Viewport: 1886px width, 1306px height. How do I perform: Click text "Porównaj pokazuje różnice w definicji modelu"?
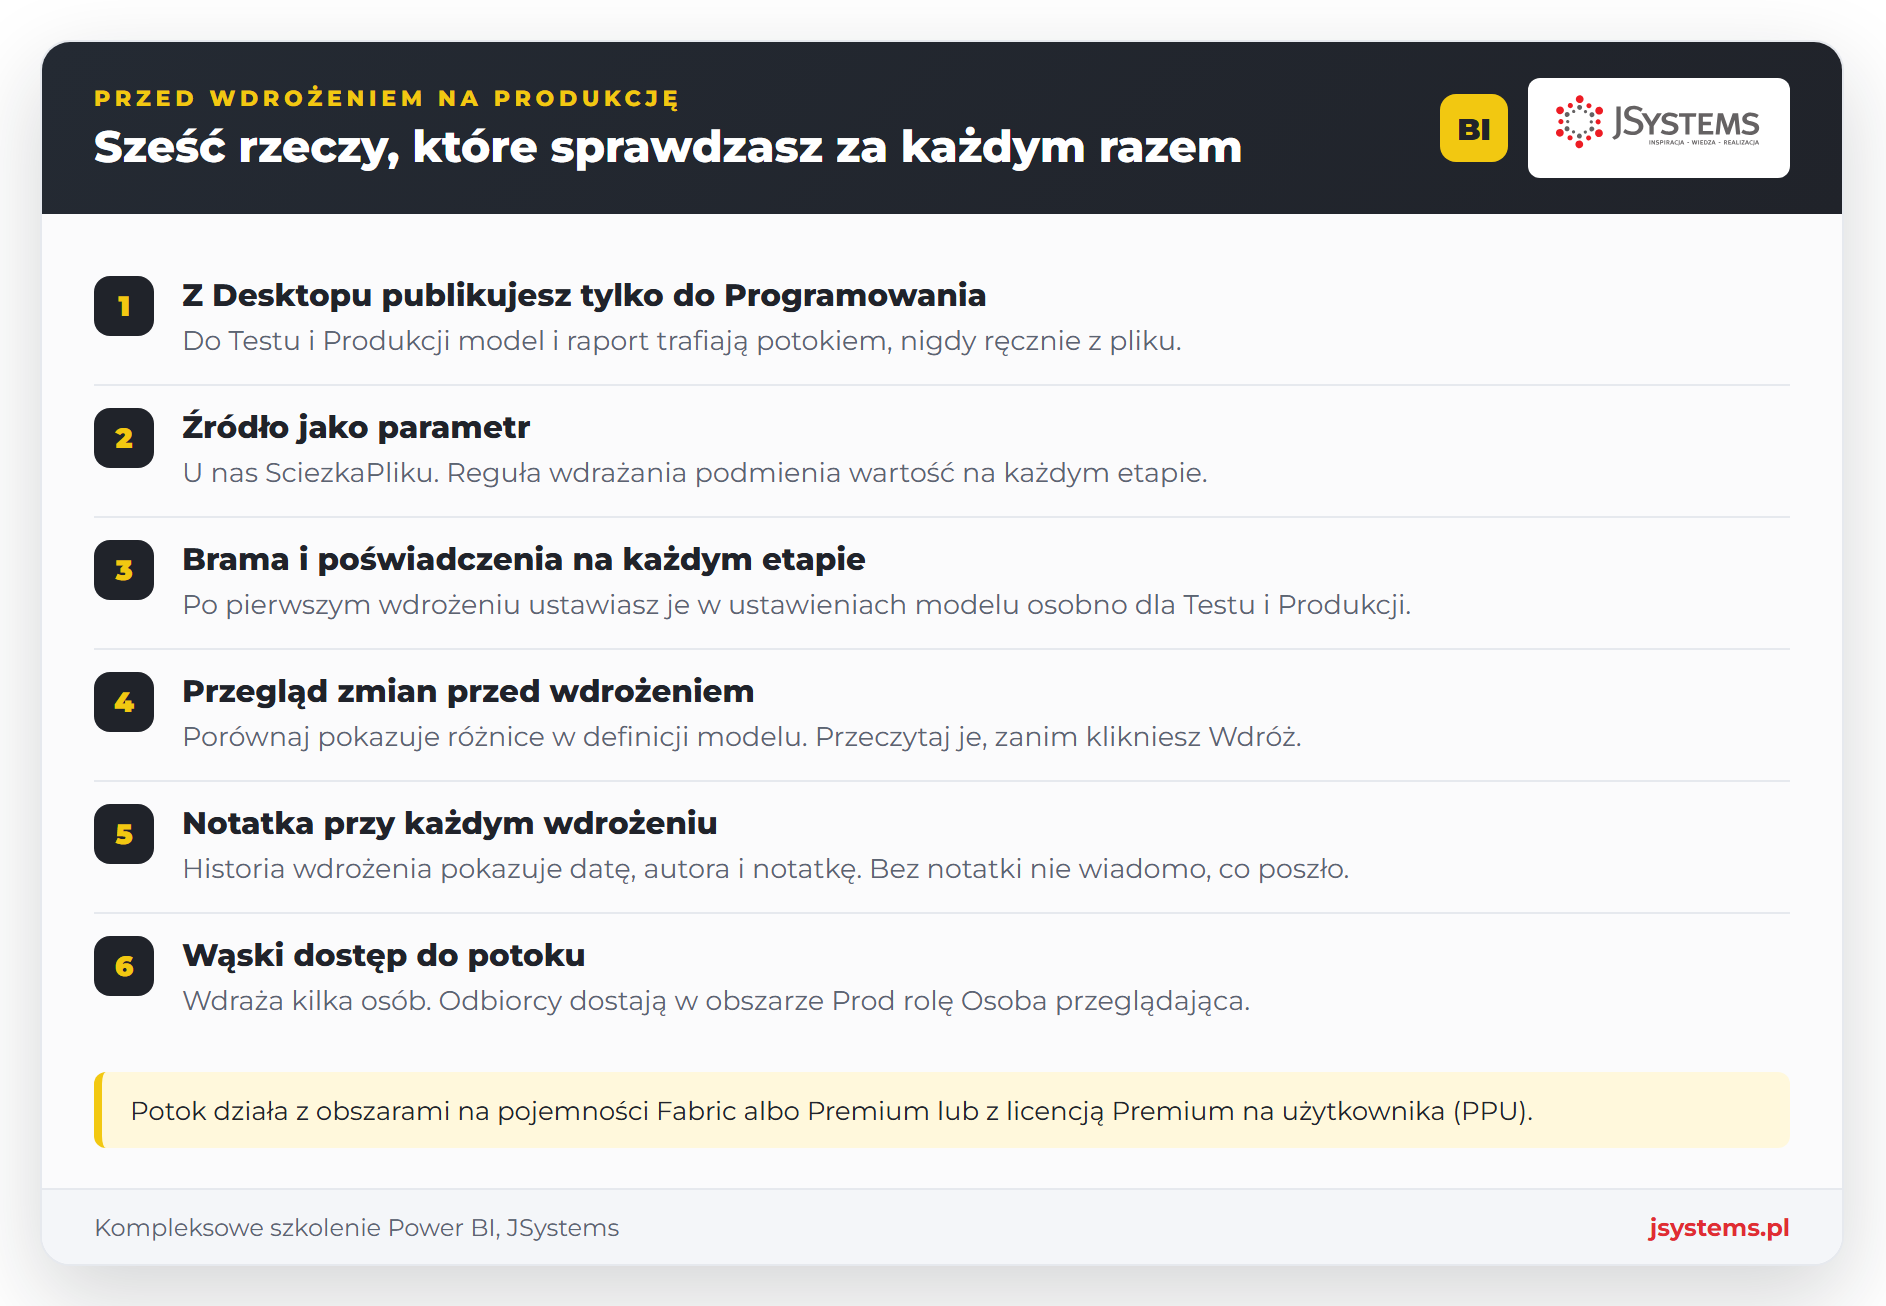pyautogui.click(x=494, y=737)
